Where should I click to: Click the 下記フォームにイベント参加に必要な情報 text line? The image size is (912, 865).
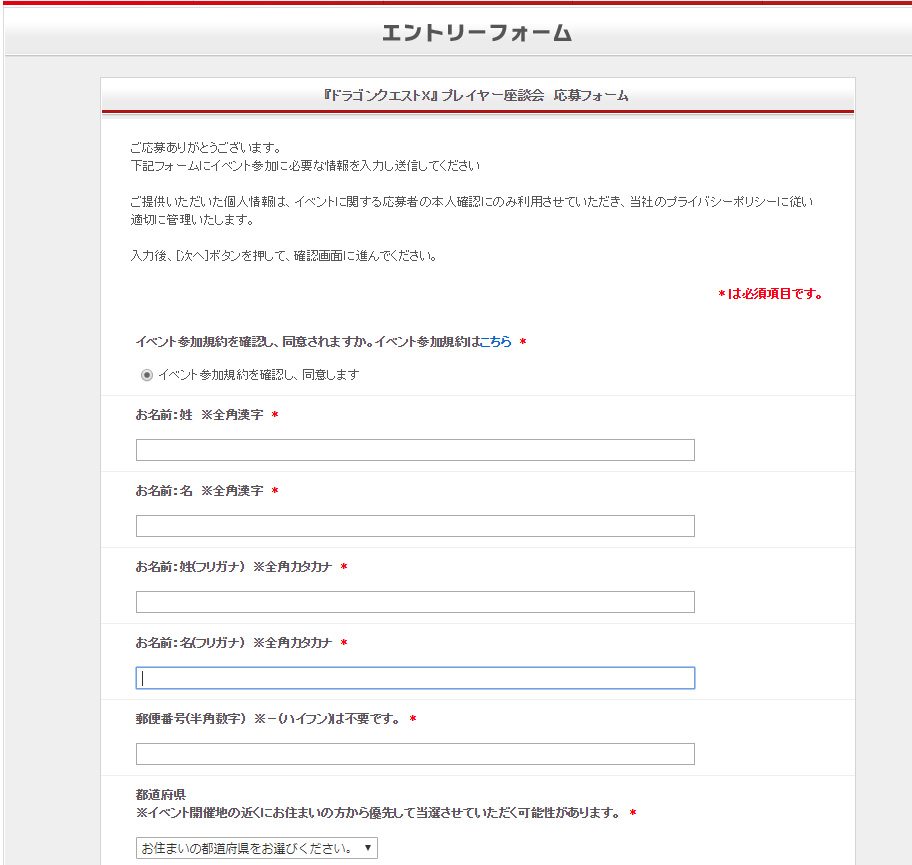point(305,166)
